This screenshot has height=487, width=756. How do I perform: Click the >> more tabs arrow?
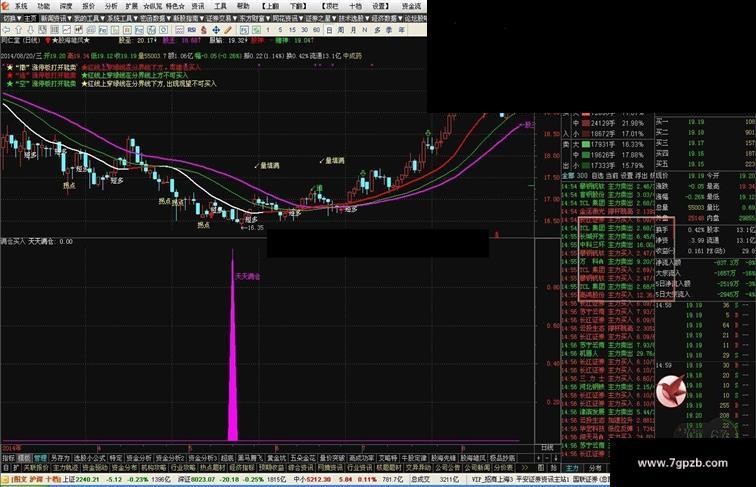click(525, 468)
